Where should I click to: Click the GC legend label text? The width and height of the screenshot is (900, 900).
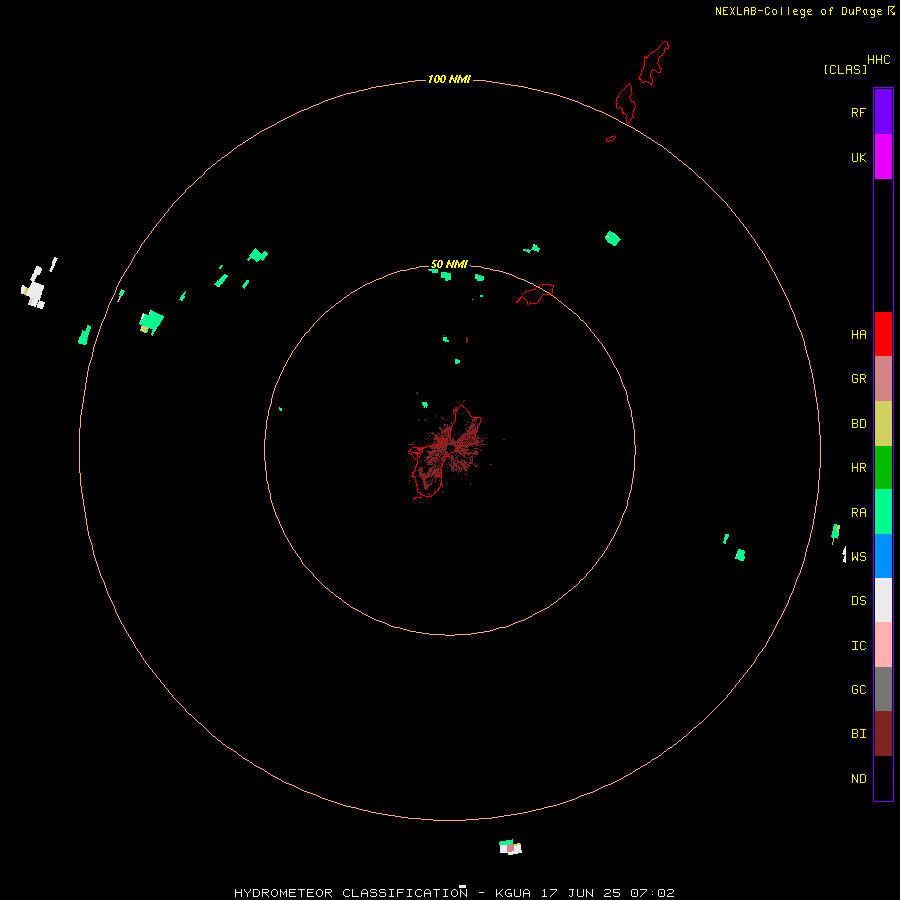859,690
